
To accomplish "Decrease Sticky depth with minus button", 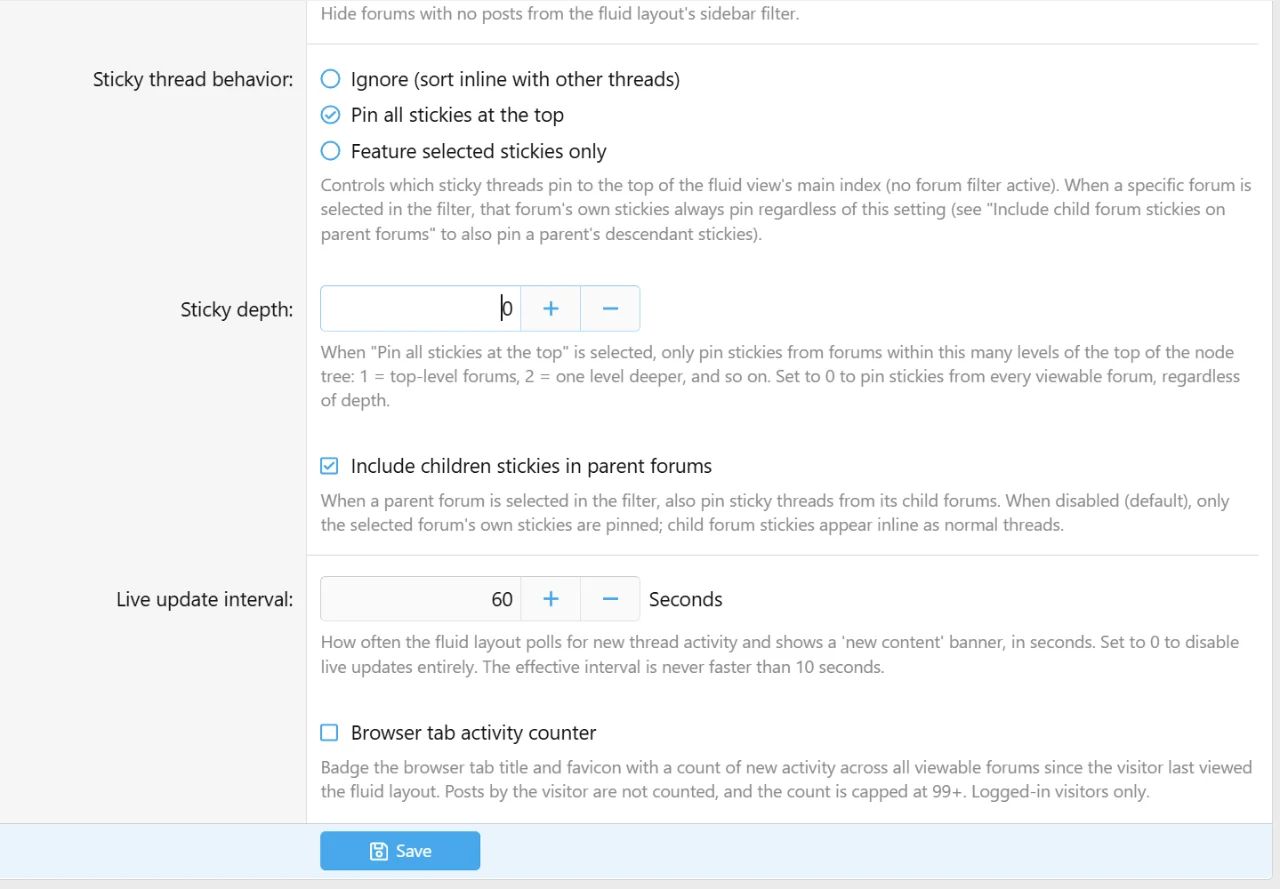I will [x=610, y=309].
